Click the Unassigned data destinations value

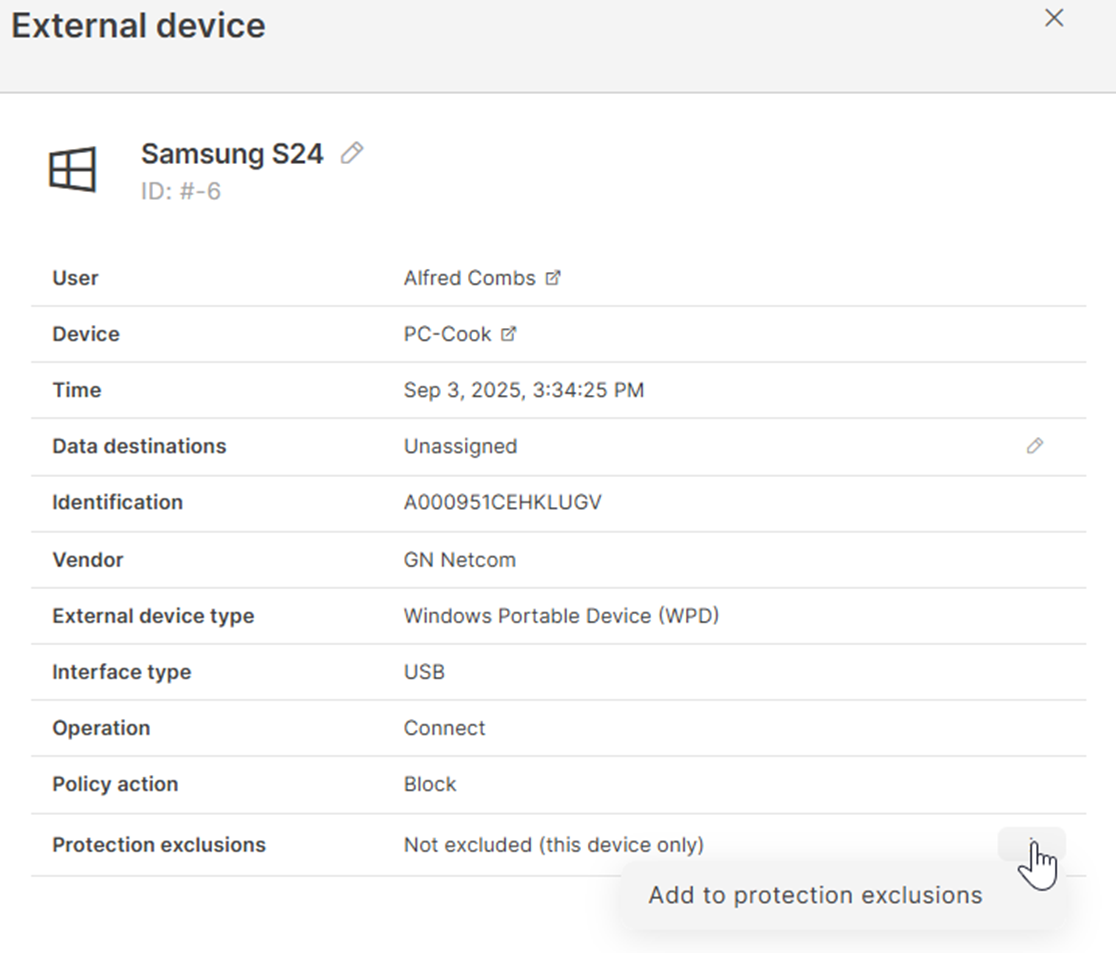[x=460, y=446]
